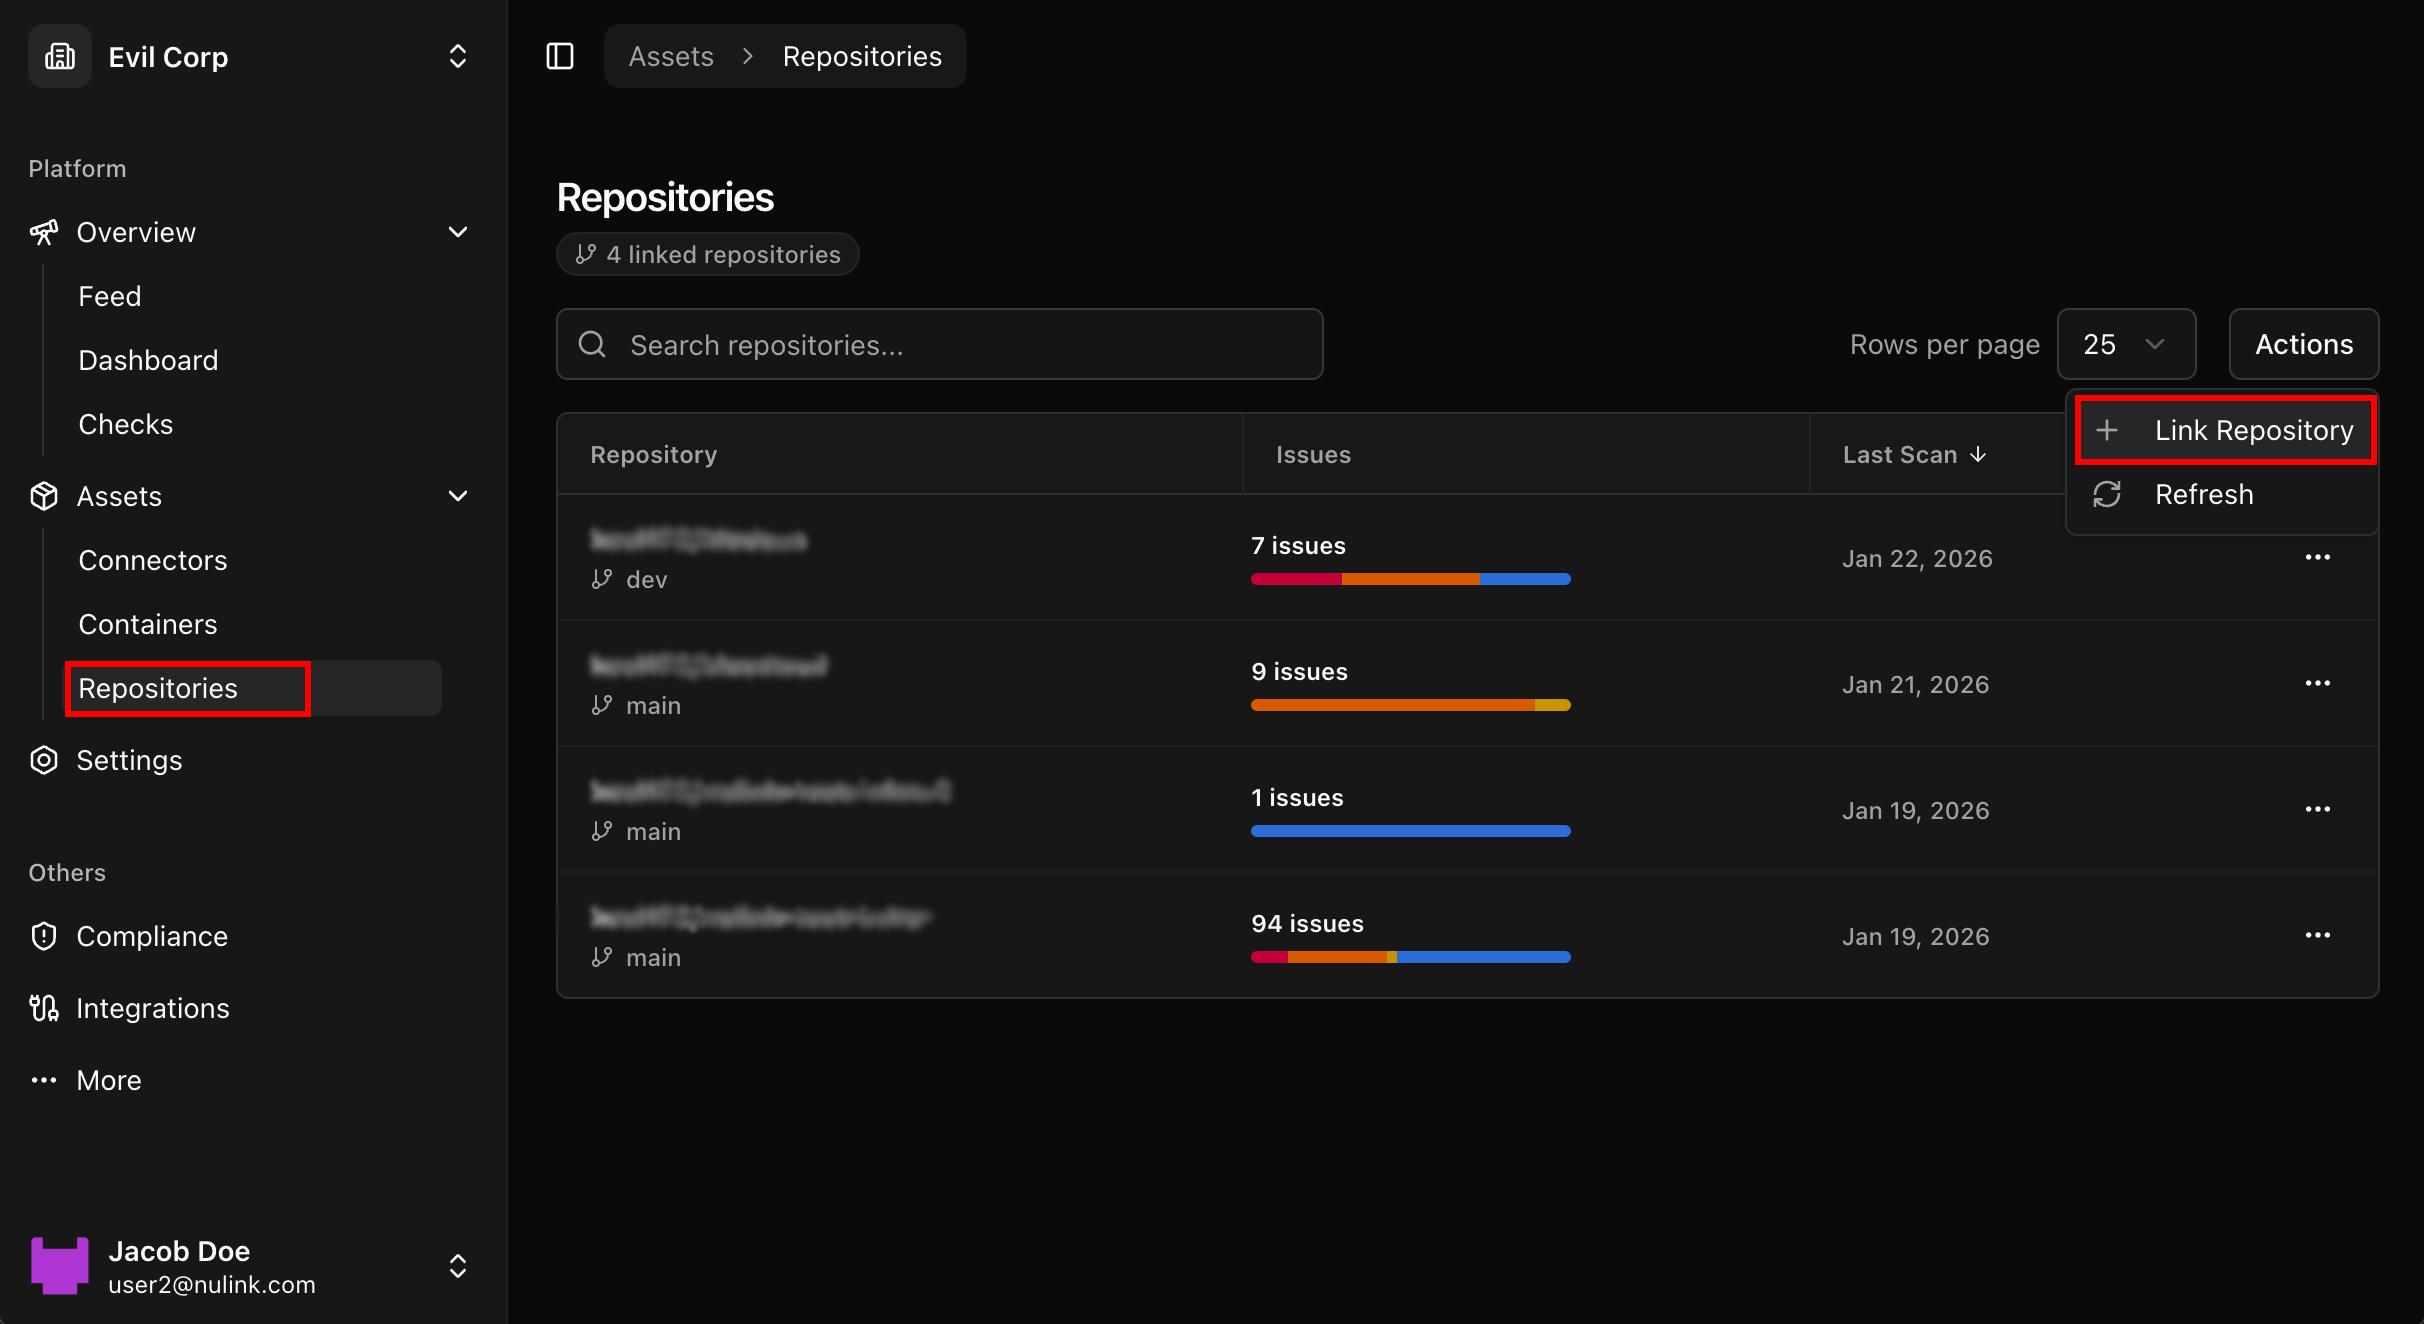Click the Refresh icon in Actions menu
2424x1324 pixels.
[2107, 494]
